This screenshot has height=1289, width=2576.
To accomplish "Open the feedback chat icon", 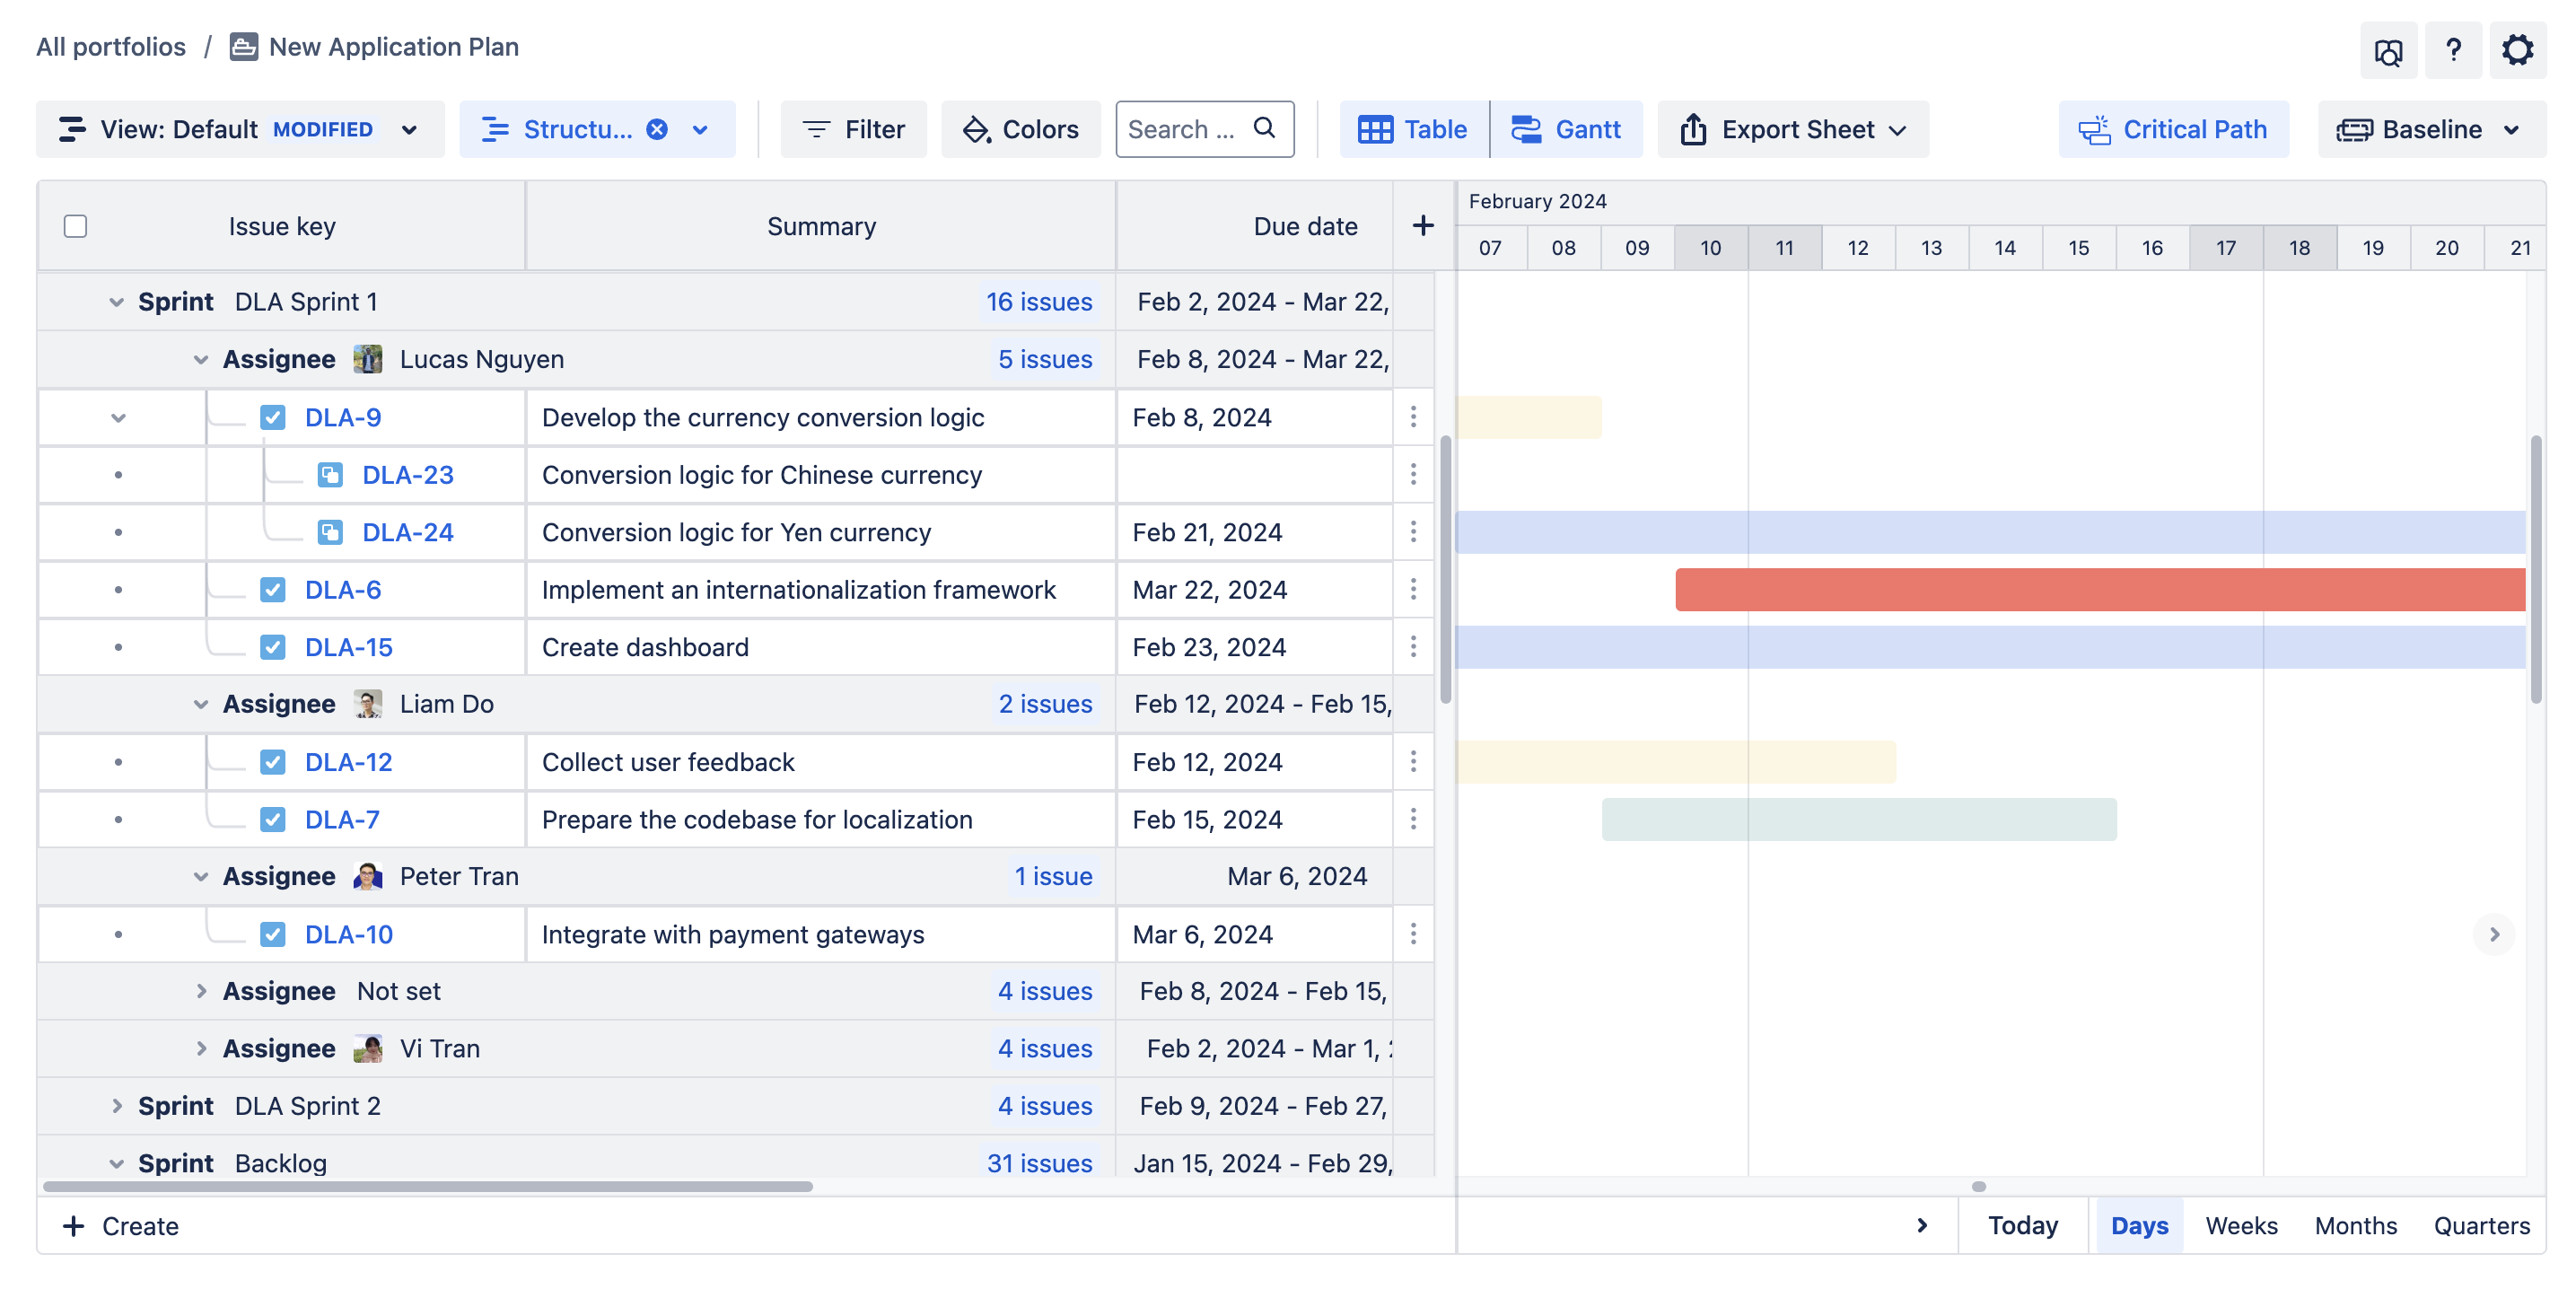I will point(2388,51).
